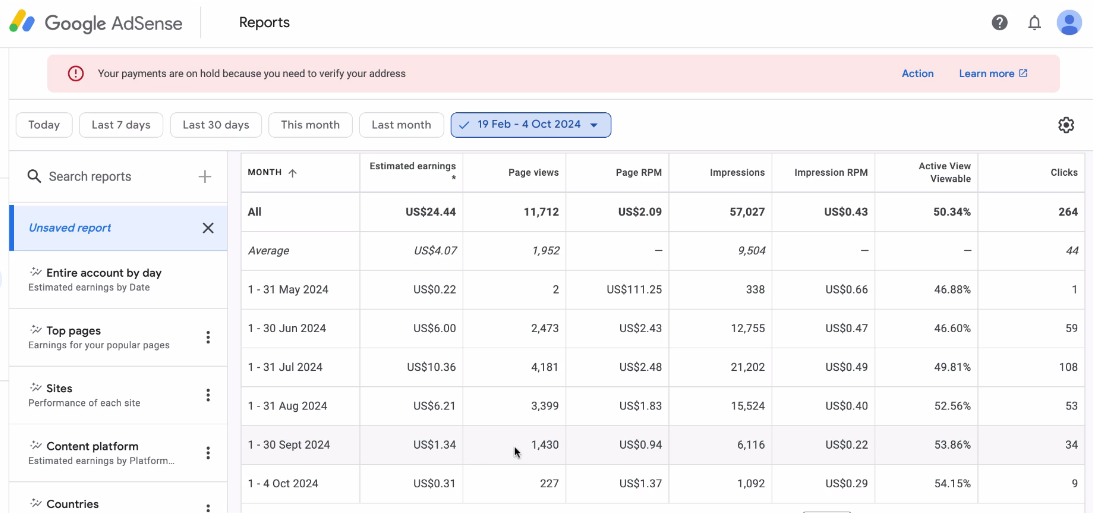1093x513 pixels.
Task: Select the 1 - 31 Jul 2024 row
Action: point(663,367)
